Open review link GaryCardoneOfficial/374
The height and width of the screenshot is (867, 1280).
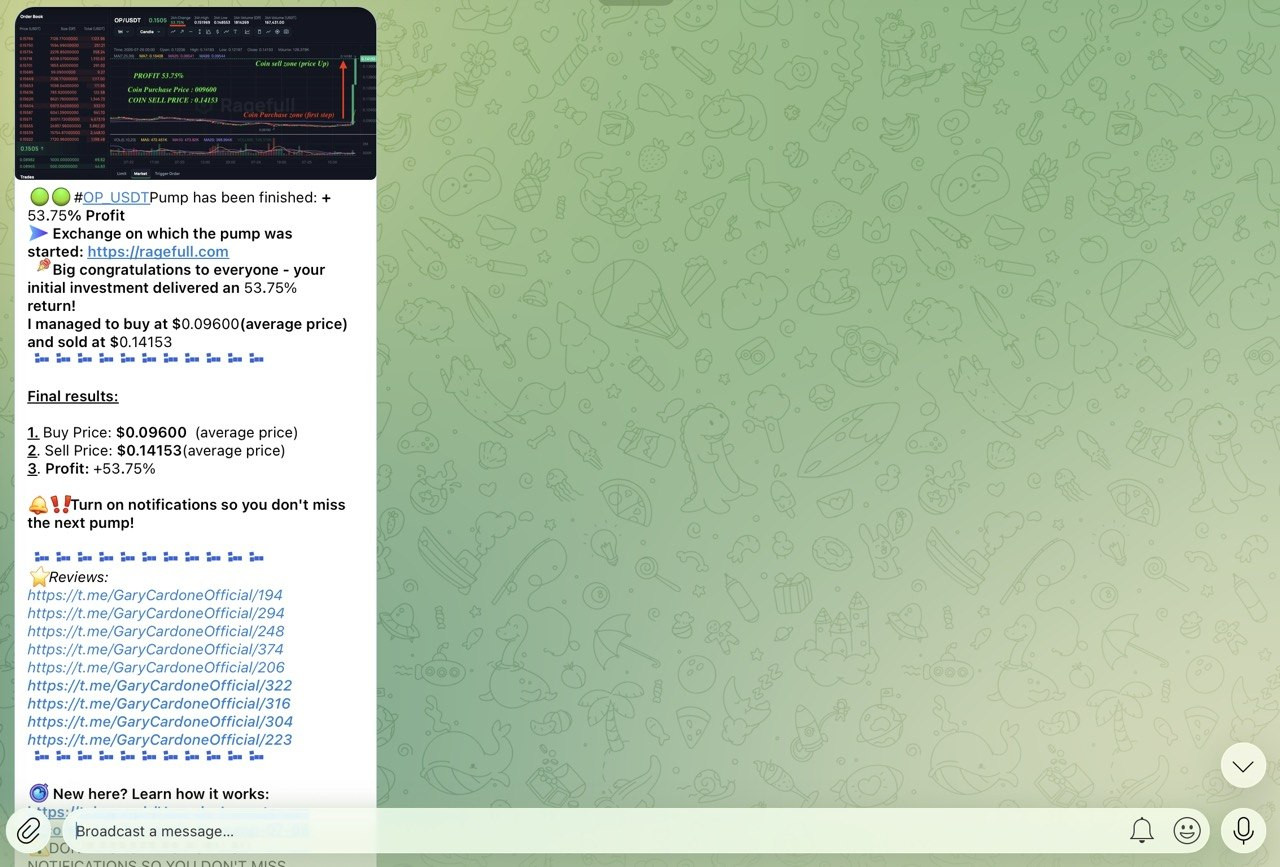[x=156, y=649]
